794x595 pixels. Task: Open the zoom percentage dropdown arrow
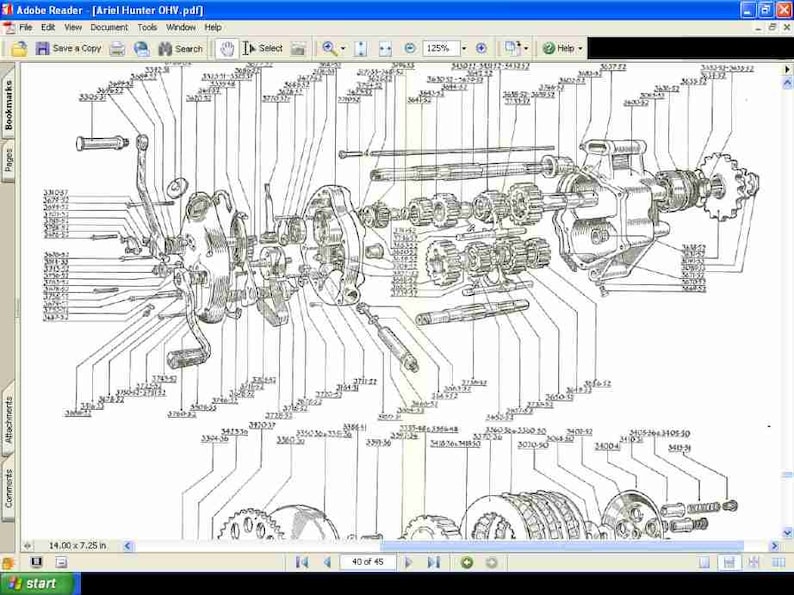464,49
